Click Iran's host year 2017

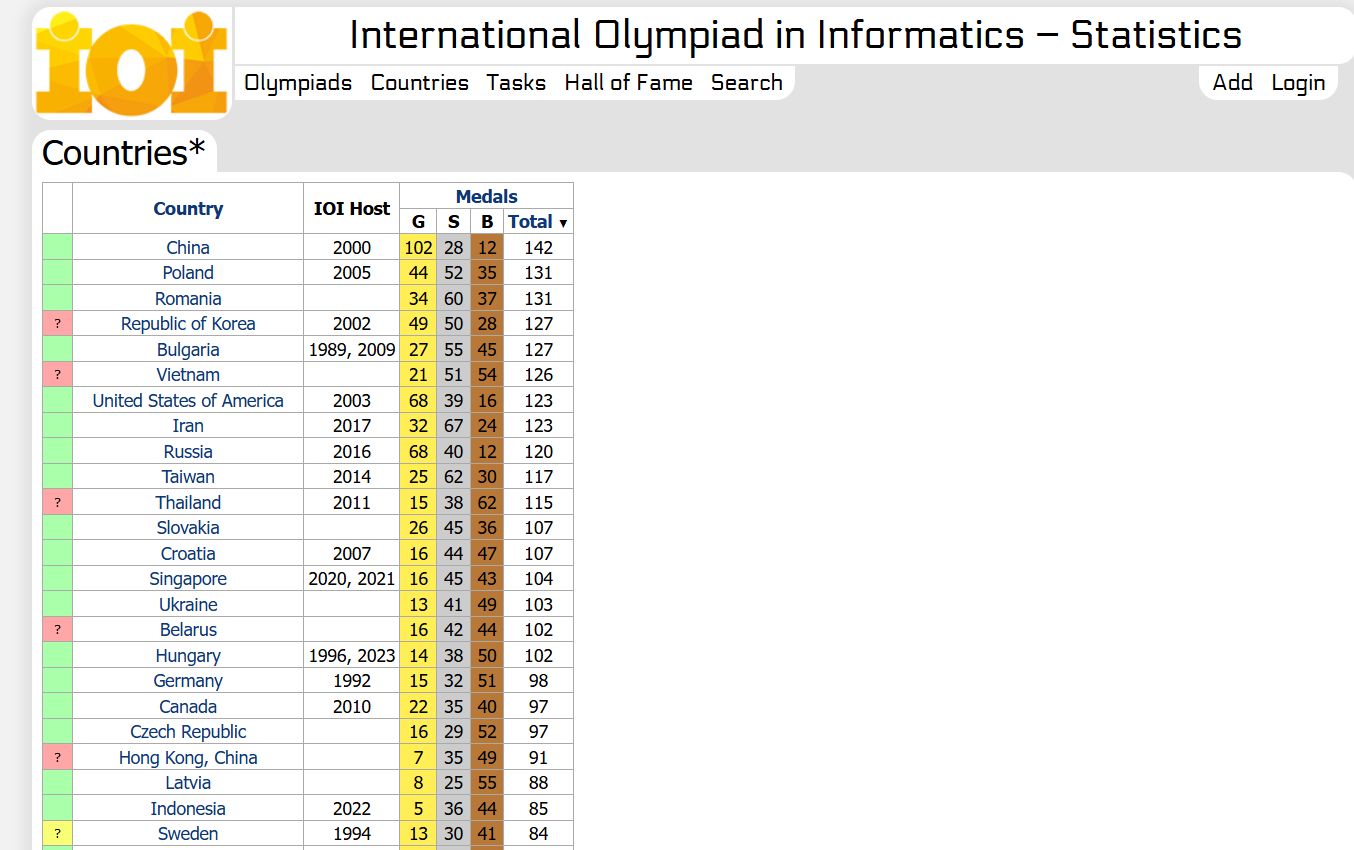pyautogui.click(x=351, y=426)
